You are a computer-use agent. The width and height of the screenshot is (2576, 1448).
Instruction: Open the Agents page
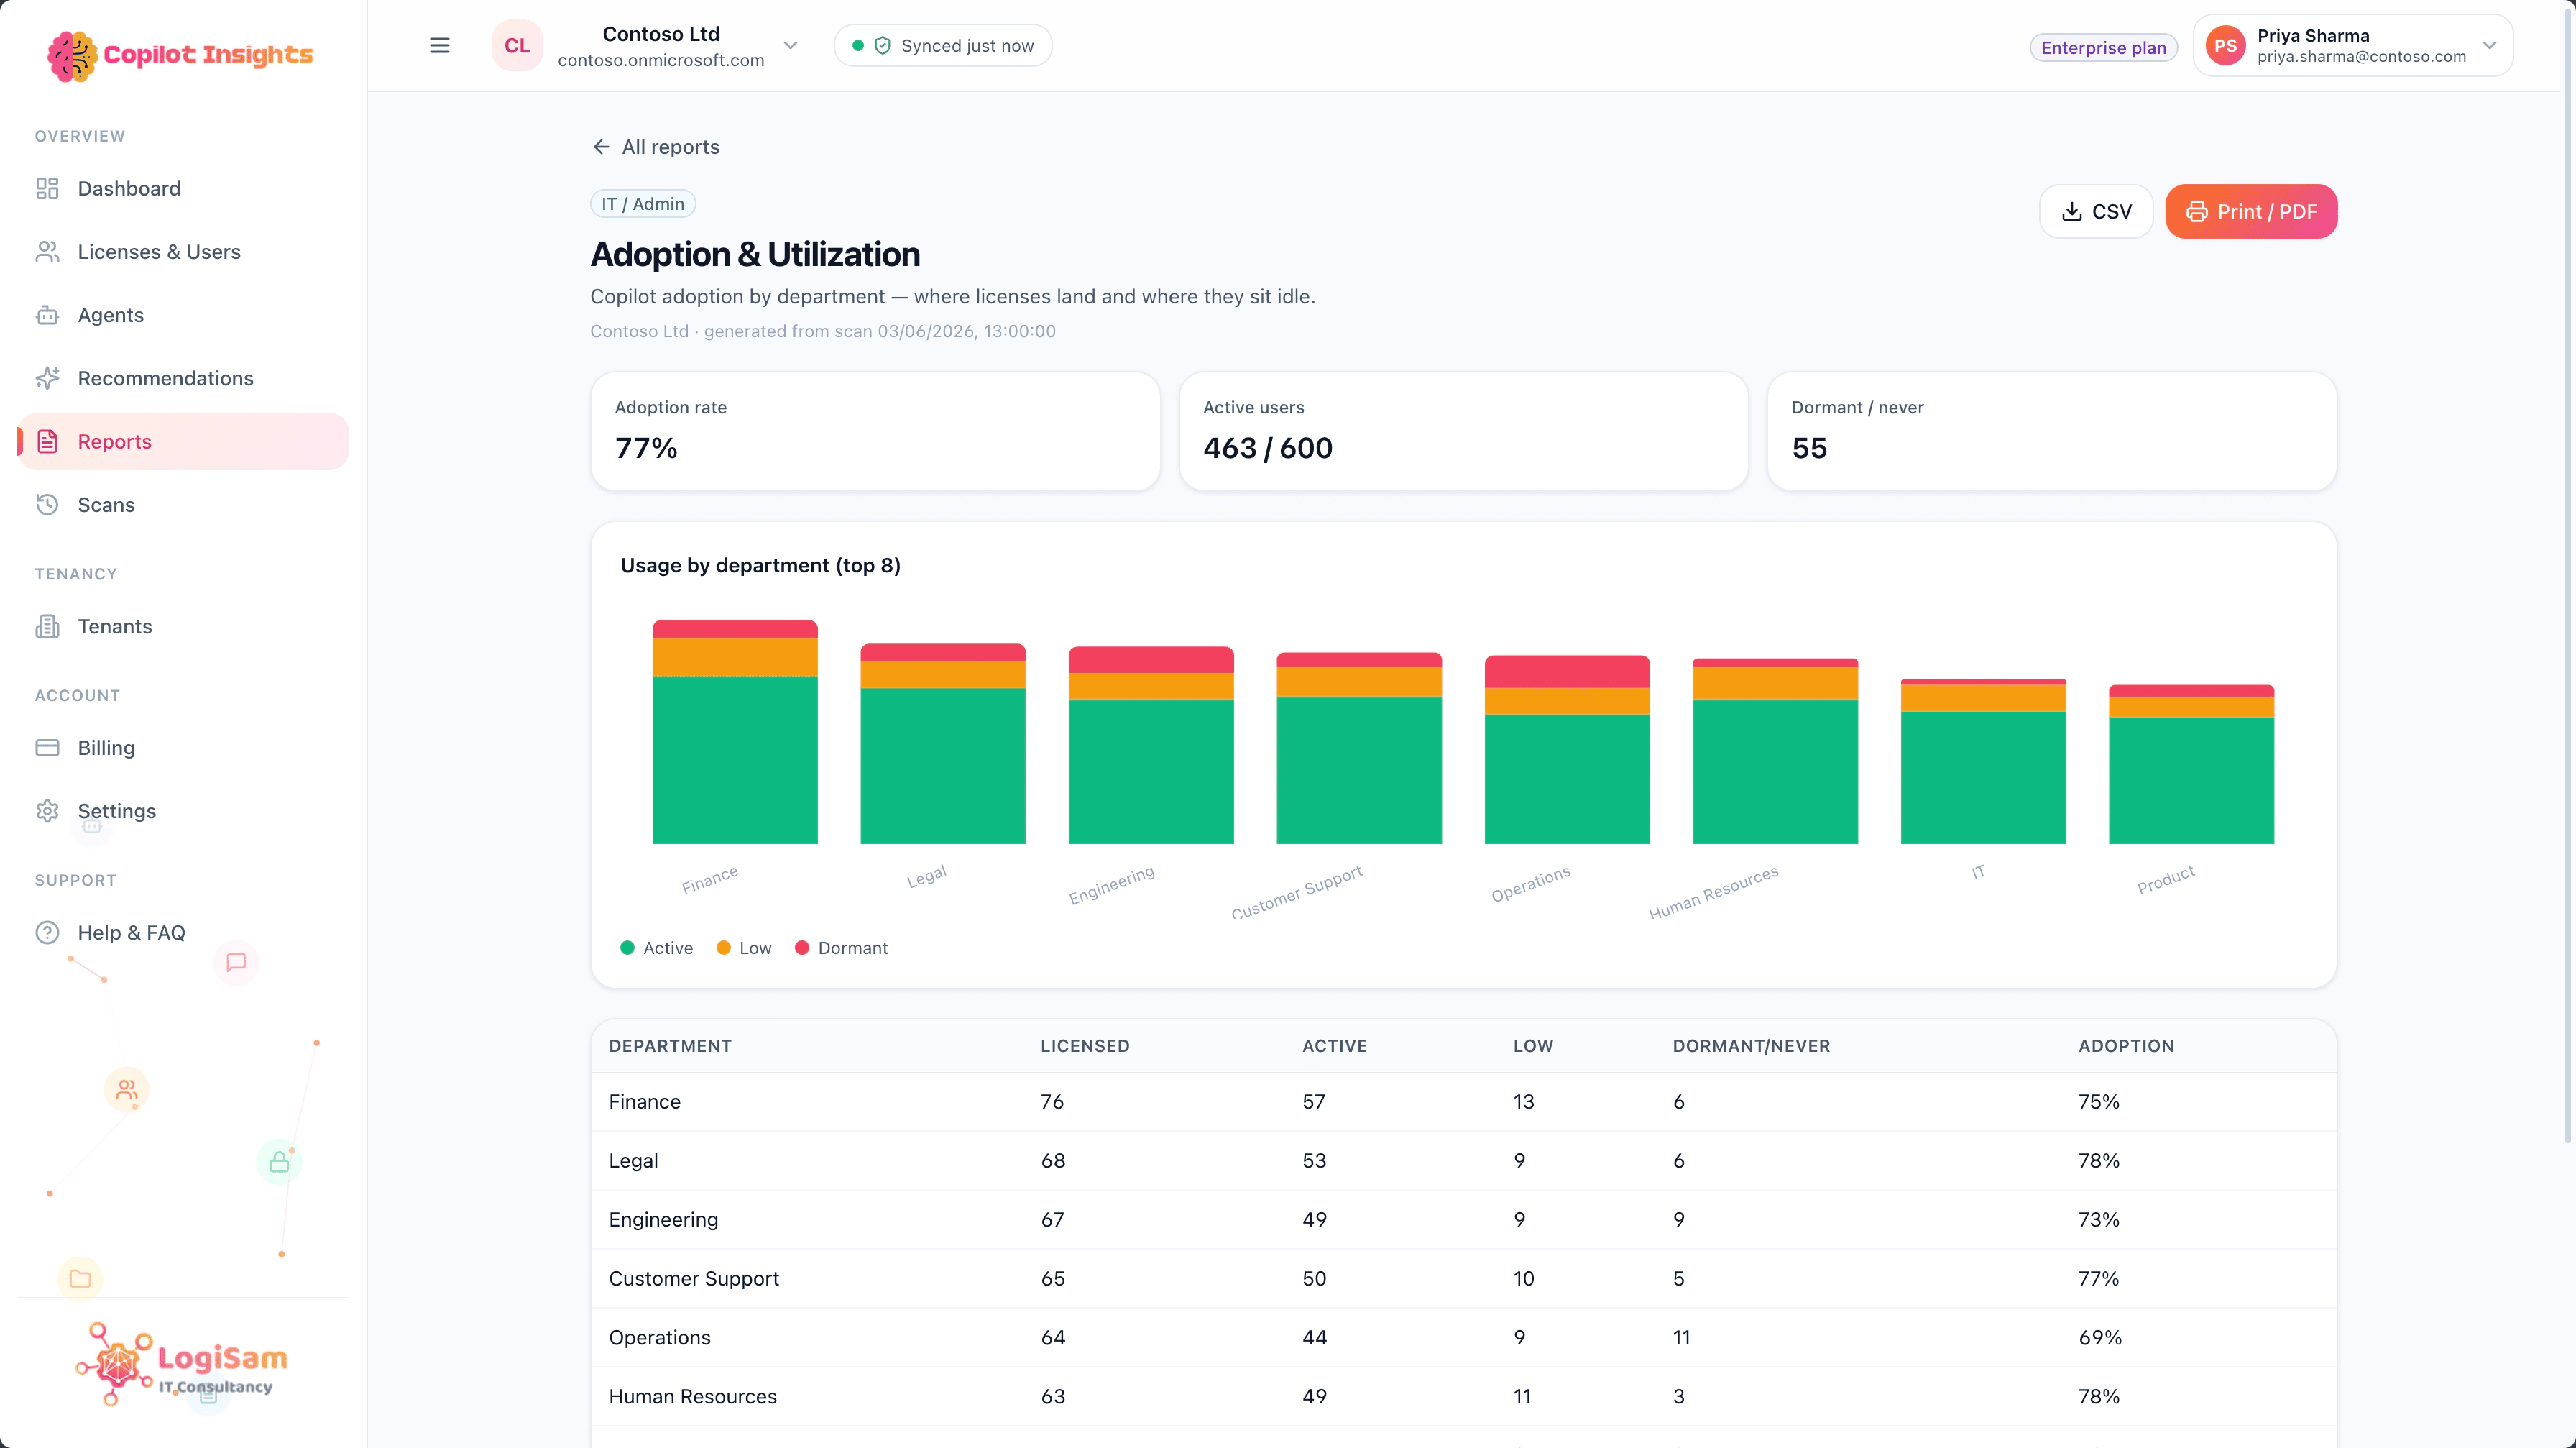pos(183,315)
